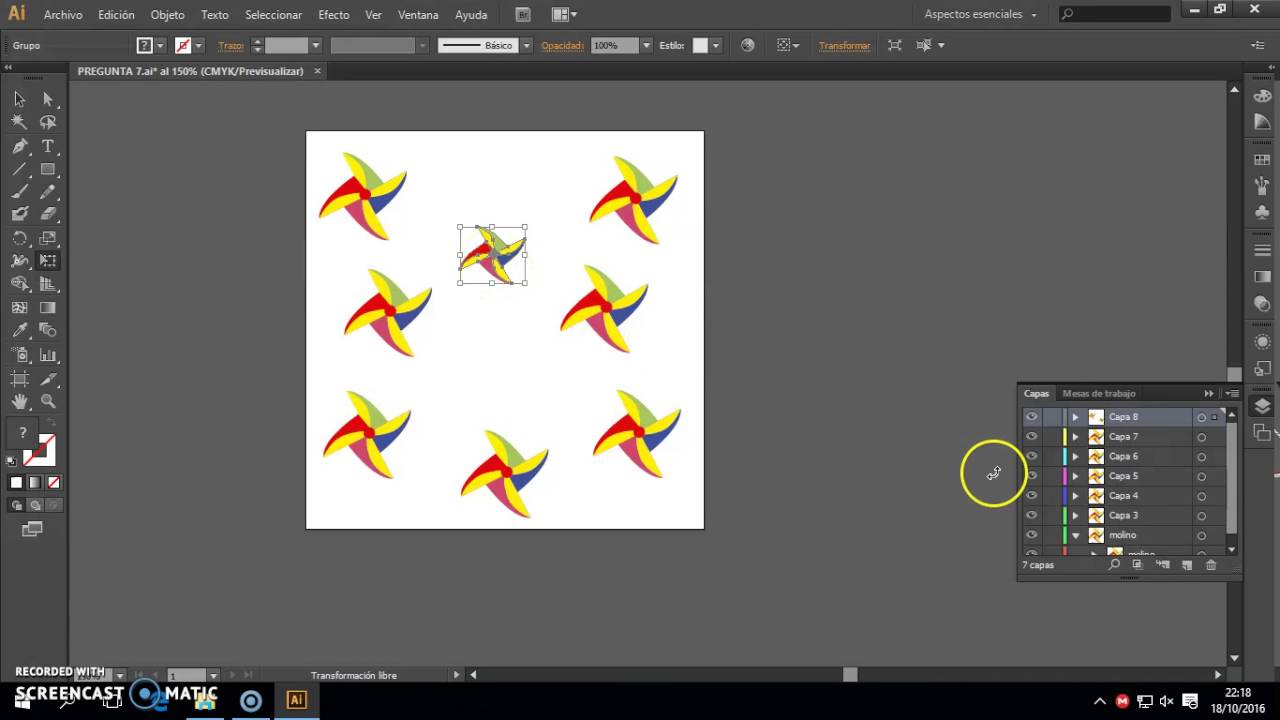Select the Artboard tool

tap(19, 379)
